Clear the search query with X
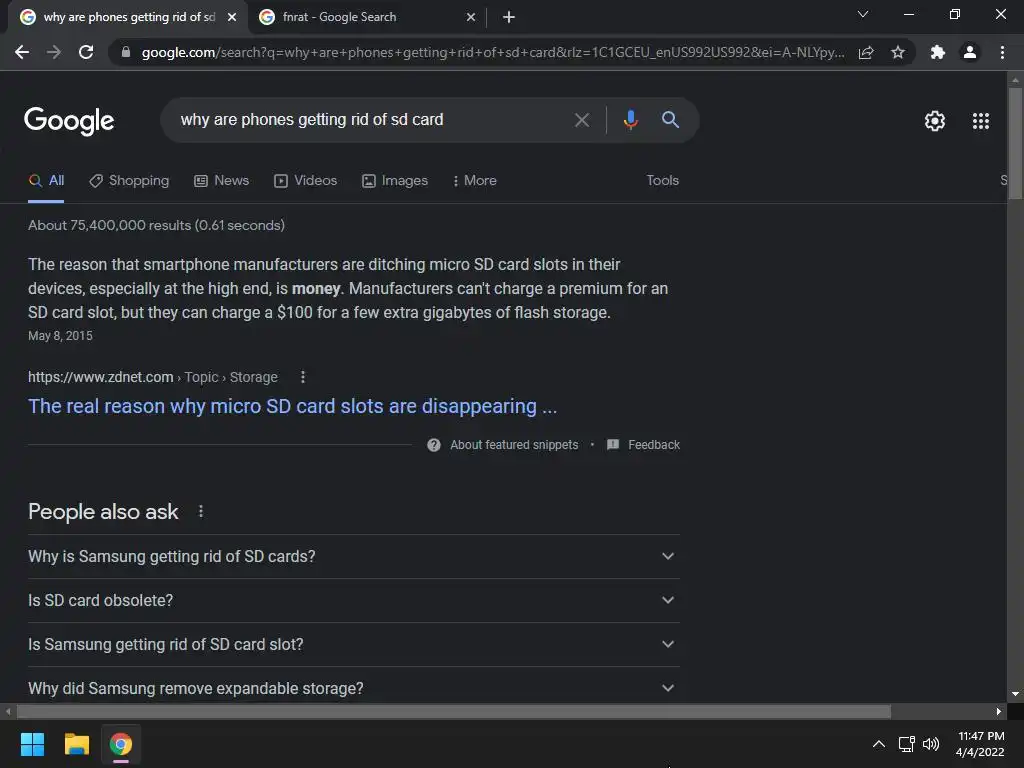Viewport: 1024px width, 768px height. (x=582, y=120)
